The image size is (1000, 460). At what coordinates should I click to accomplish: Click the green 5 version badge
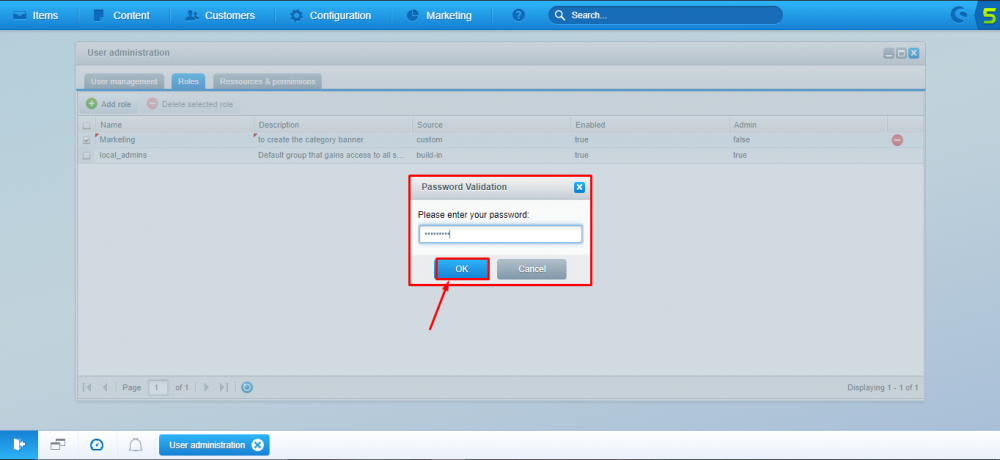pos(989,15)
